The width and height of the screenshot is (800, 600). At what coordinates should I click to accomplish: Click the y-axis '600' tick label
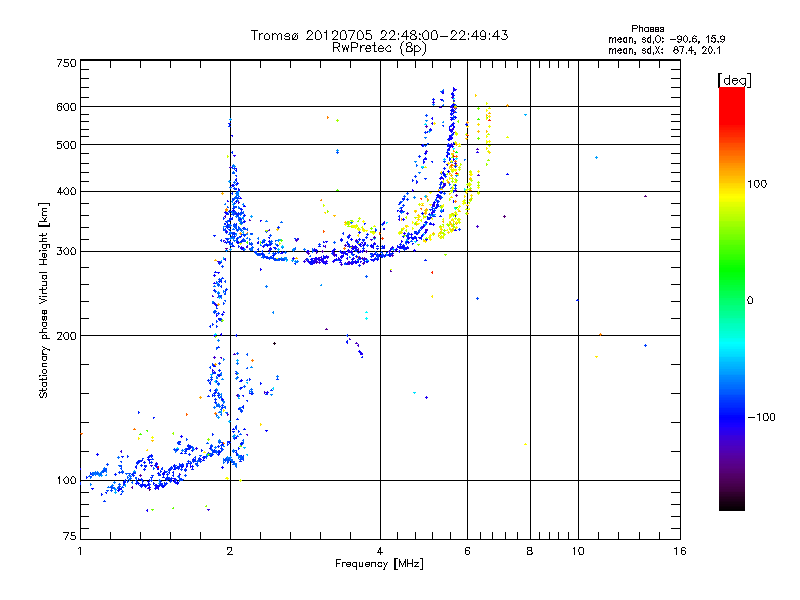tap(66, 107)
